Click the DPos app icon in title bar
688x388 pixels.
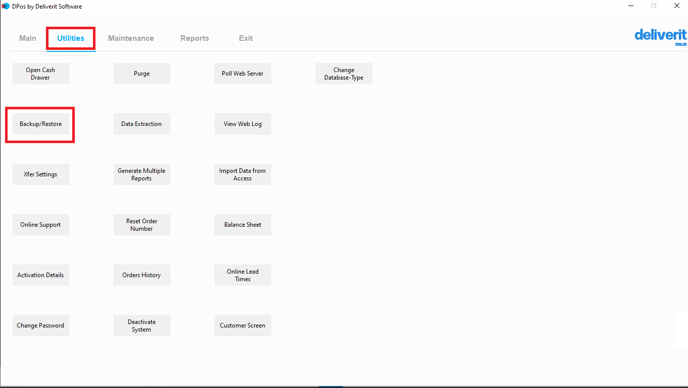[x=6, y=6]
